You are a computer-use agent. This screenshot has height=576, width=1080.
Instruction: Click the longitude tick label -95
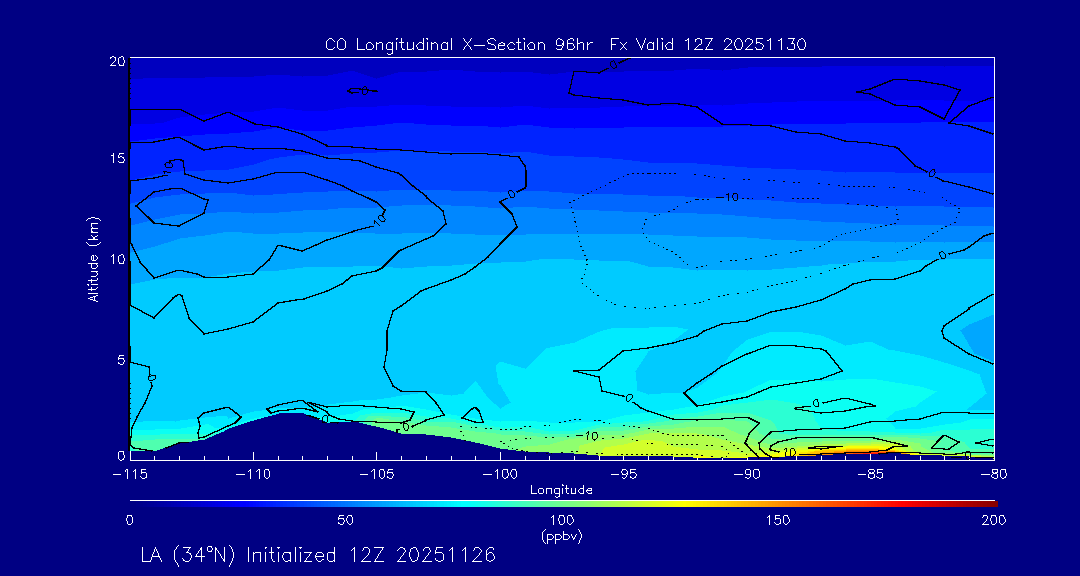click(x=624, y=475)
